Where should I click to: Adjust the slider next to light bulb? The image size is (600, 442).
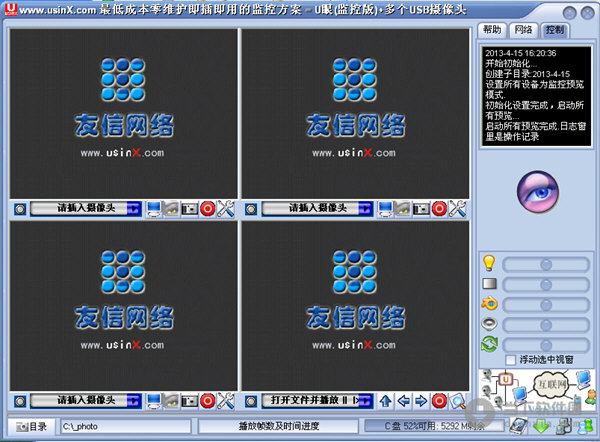[x=546, y=264]
